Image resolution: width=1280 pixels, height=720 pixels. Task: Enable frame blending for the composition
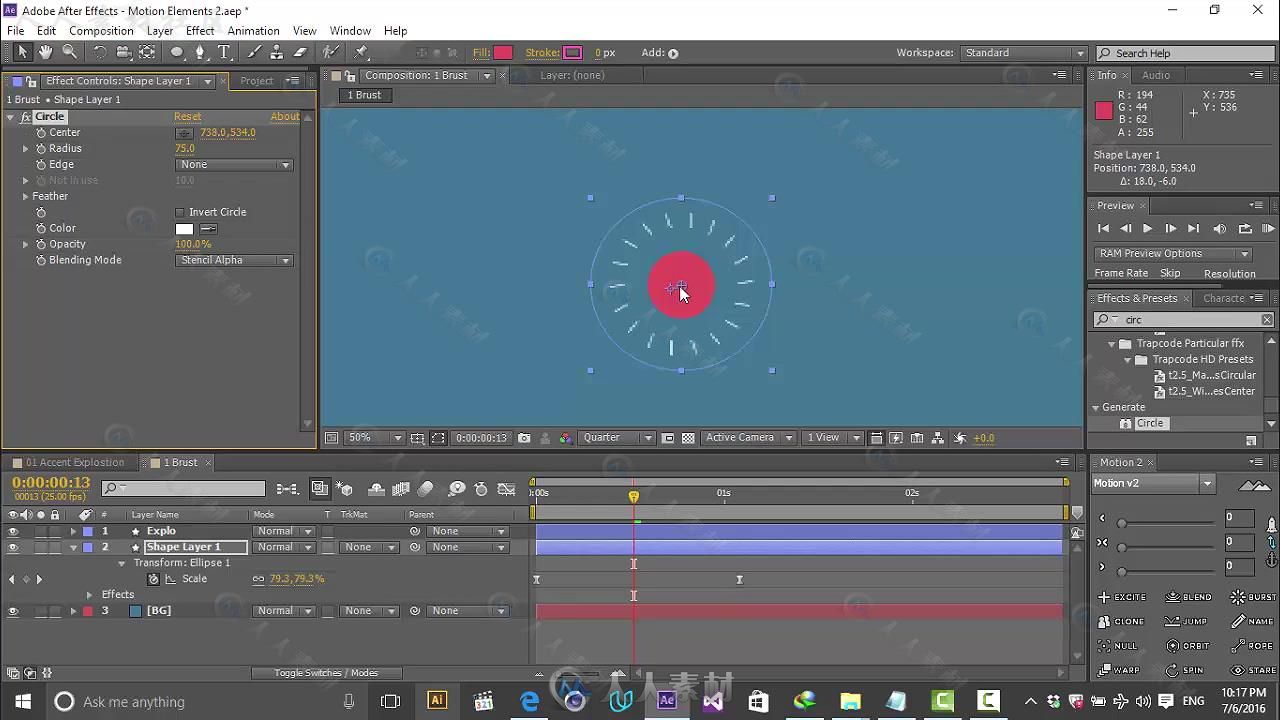pos(401,489)
